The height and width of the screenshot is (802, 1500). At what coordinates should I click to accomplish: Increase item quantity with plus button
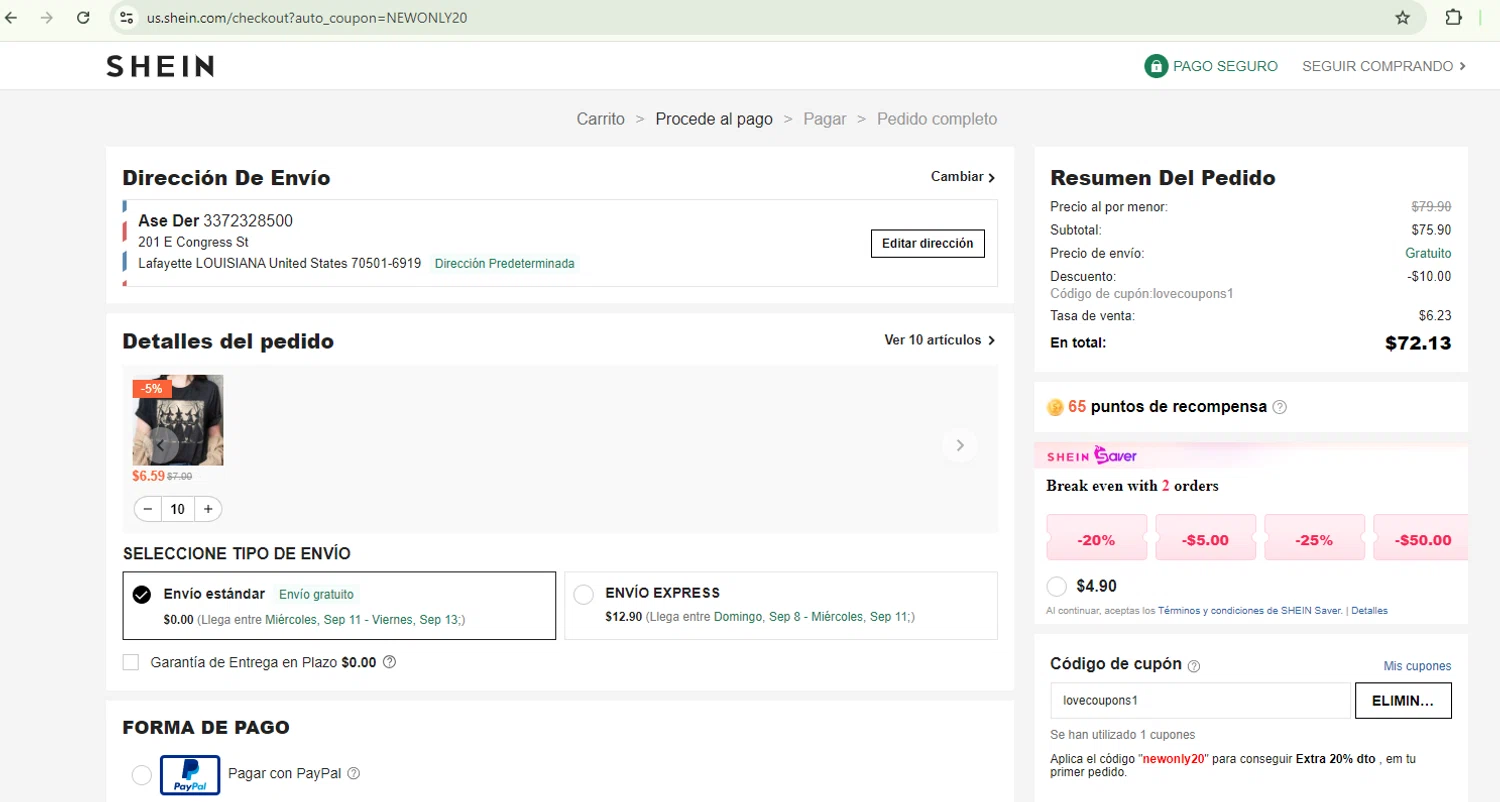[208, 509]
